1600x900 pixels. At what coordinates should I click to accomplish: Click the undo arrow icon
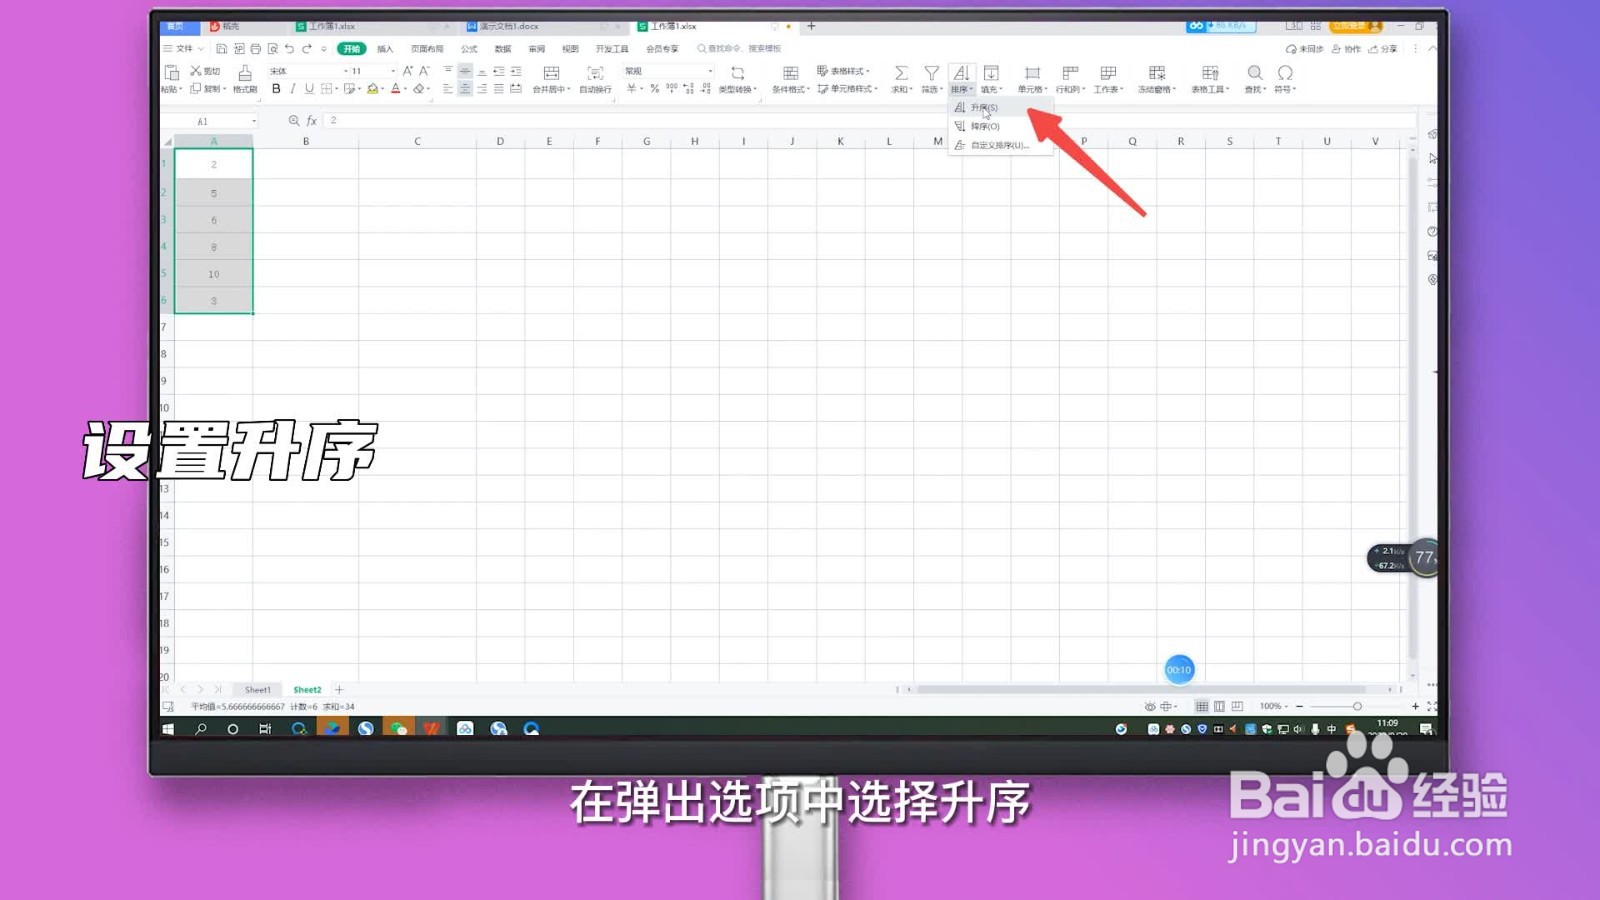coord(289,48)
